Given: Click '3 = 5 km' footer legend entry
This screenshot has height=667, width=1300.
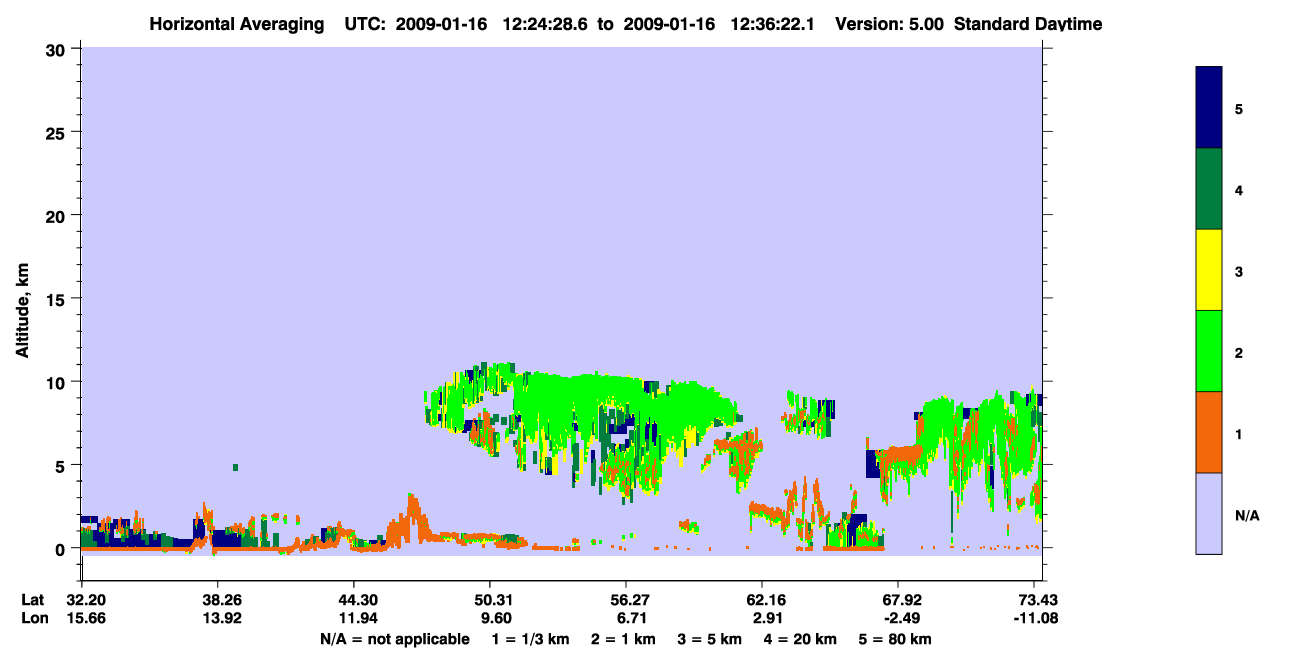Looking at the screenshot, I should [710, 639].
